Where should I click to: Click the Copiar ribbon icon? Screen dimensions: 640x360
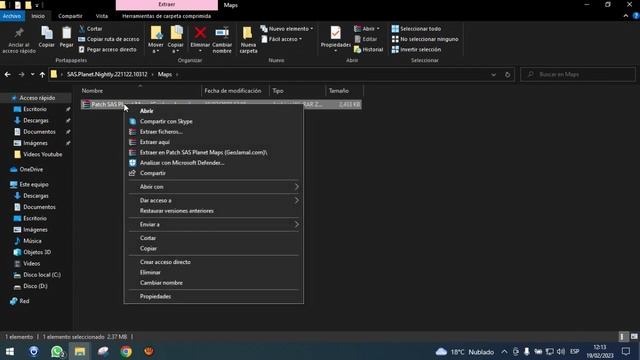pyautogui.click(x=47, y=37)
